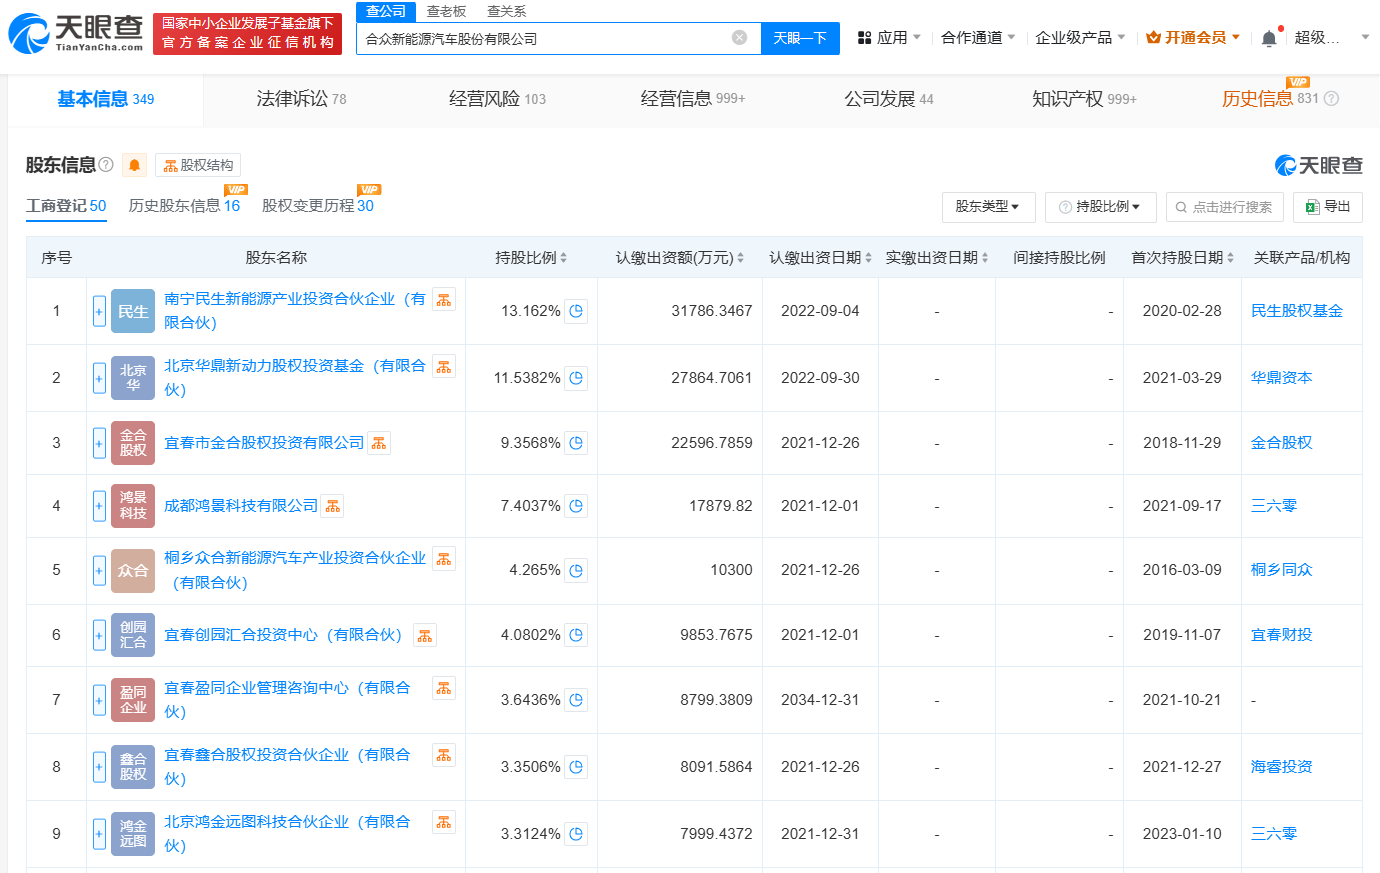Viewport: 1380px width, 873px height.
Task: Open equity structure icon beside 宜春市金合股权投资有限公司
Action: pyautogui.click(x=379, y=443)
